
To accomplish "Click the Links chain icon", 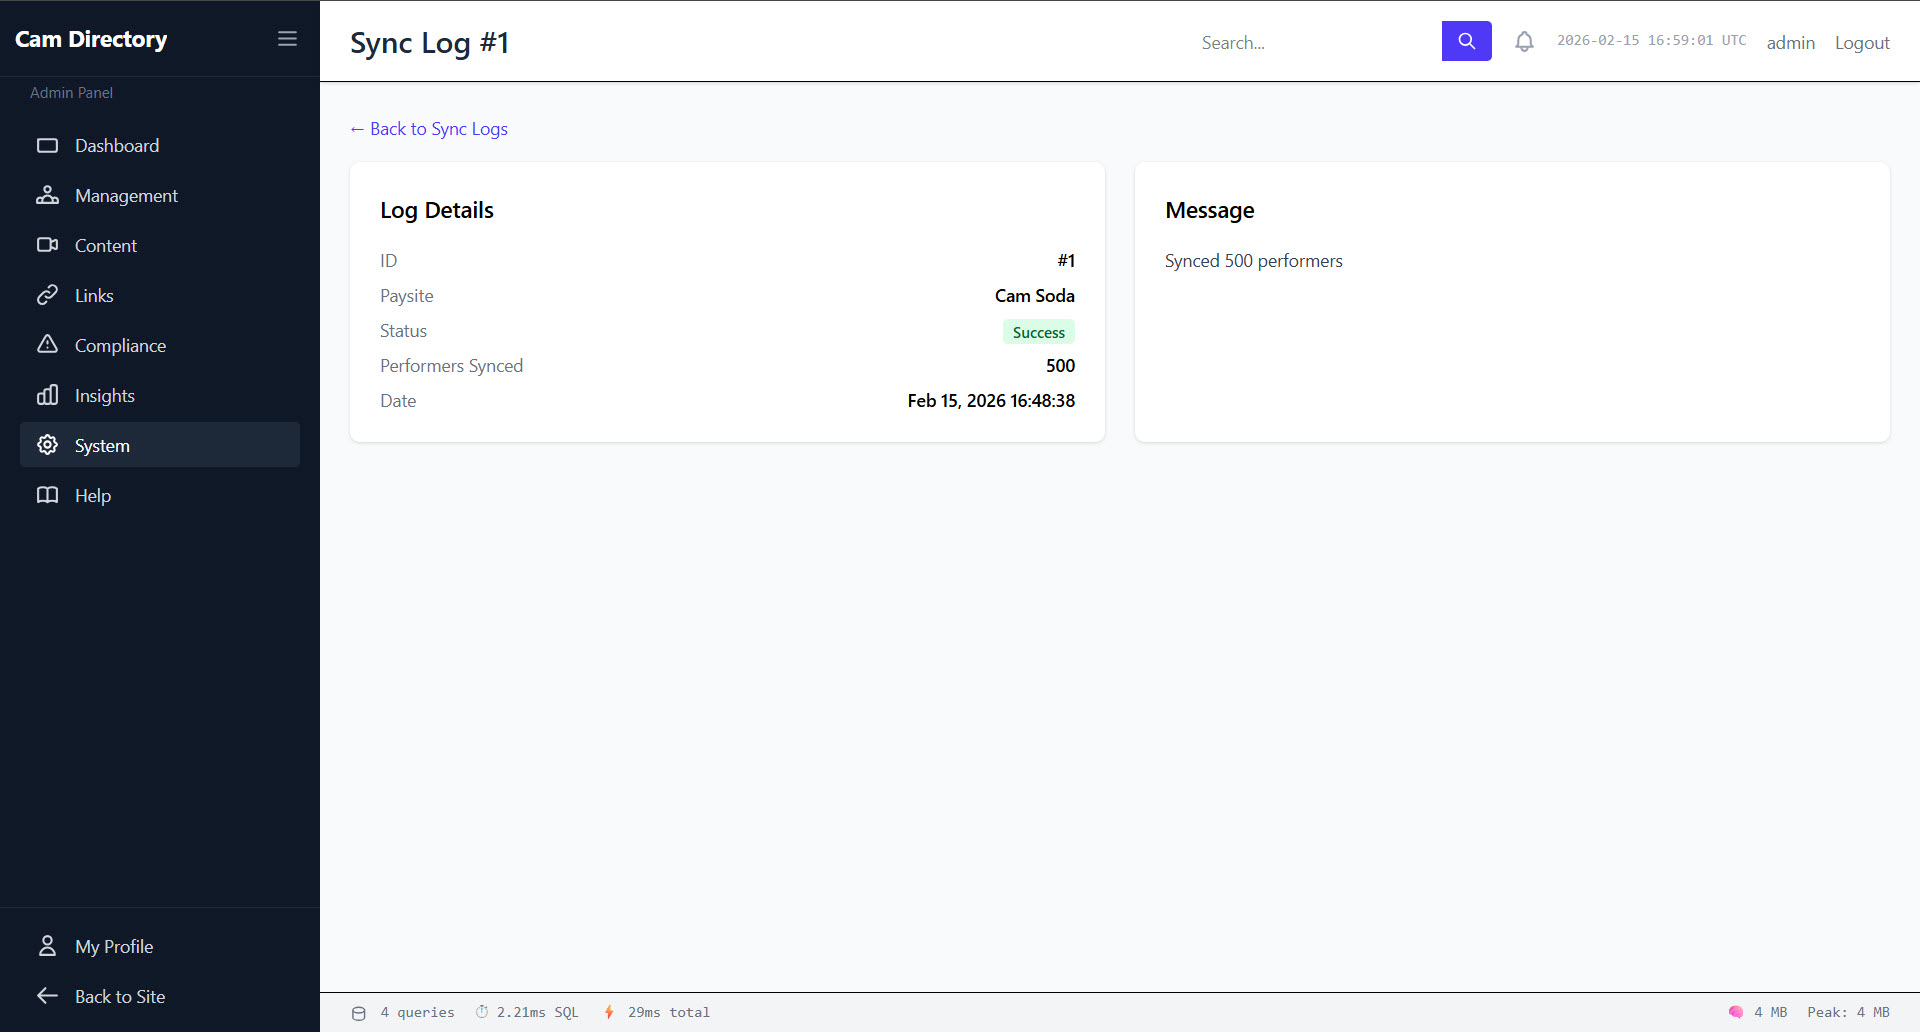I will tap(47, 296).
